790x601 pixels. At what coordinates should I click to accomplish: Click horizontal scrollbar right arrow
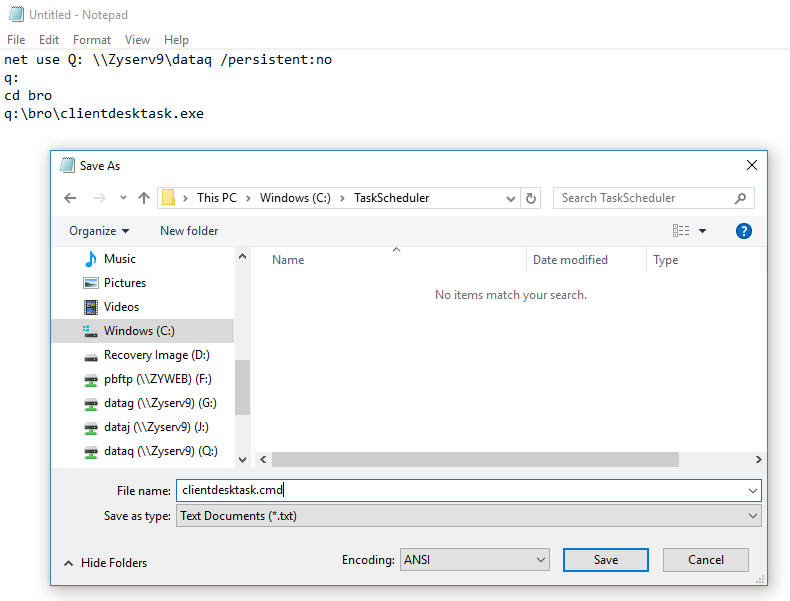pyautogui.click(x=759, y=459)
